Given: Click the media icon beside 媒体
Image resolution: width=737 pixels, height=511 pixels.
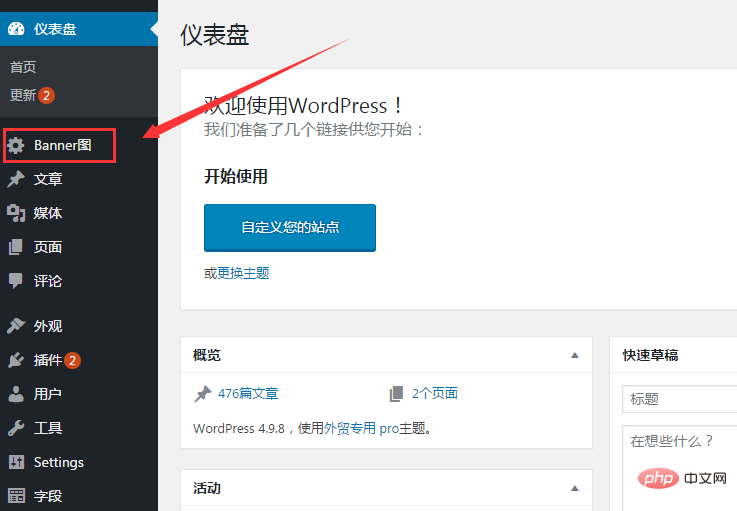Looking at the screenshot, I should (x=16, y=213).
